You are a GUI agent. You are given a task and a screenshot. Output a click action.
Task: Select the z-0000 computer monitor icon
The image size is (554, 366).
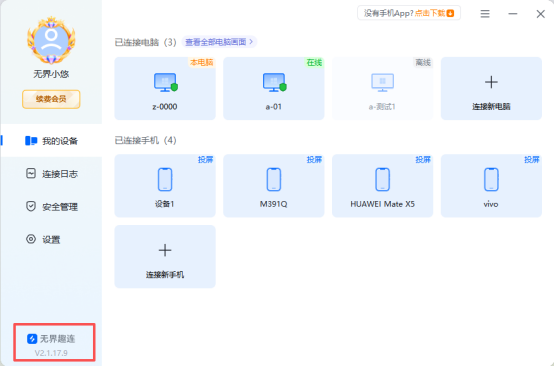[165, 82]
